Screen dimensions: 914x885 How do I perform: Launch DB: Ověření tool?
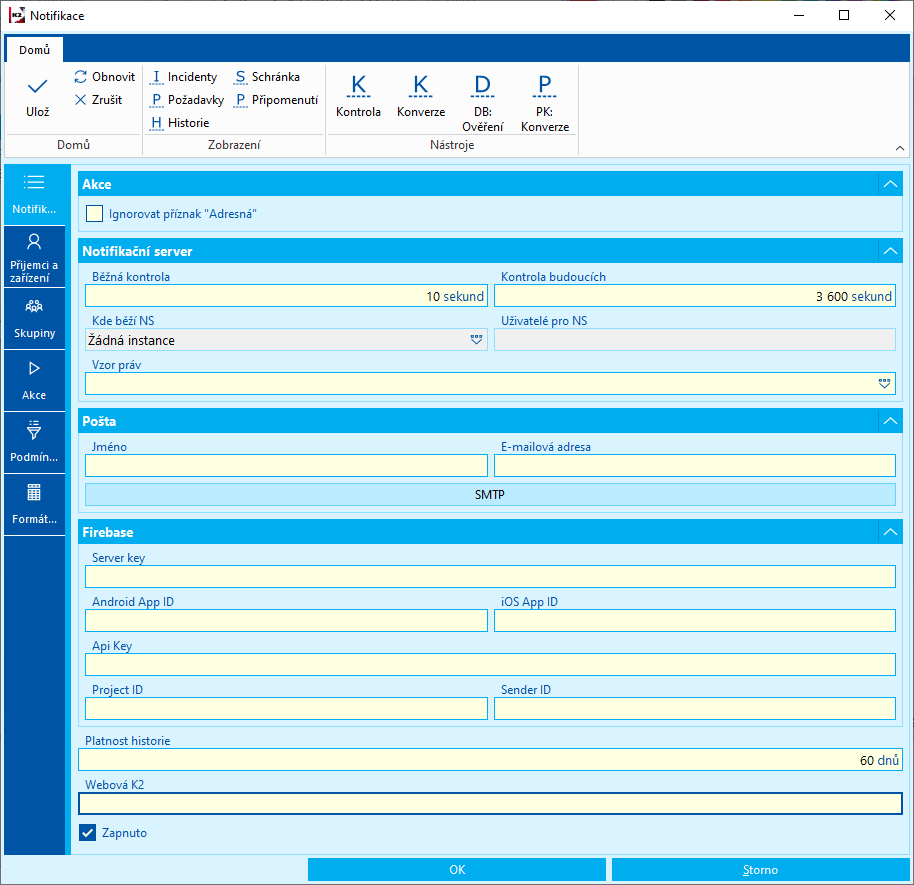tap(482, 101)
